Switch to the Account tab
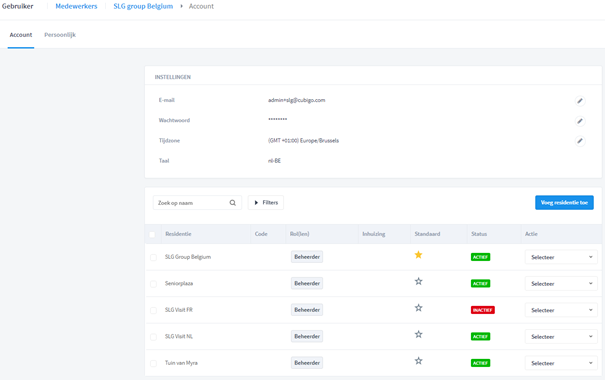The image size is (605, 380). click(x=21, y=35)
